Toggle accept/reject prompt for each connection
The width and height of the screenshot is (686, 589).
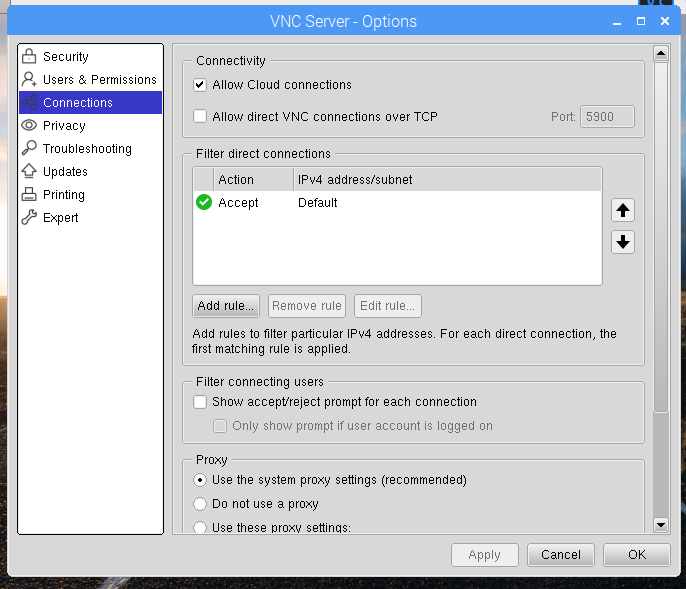point(200,402)
